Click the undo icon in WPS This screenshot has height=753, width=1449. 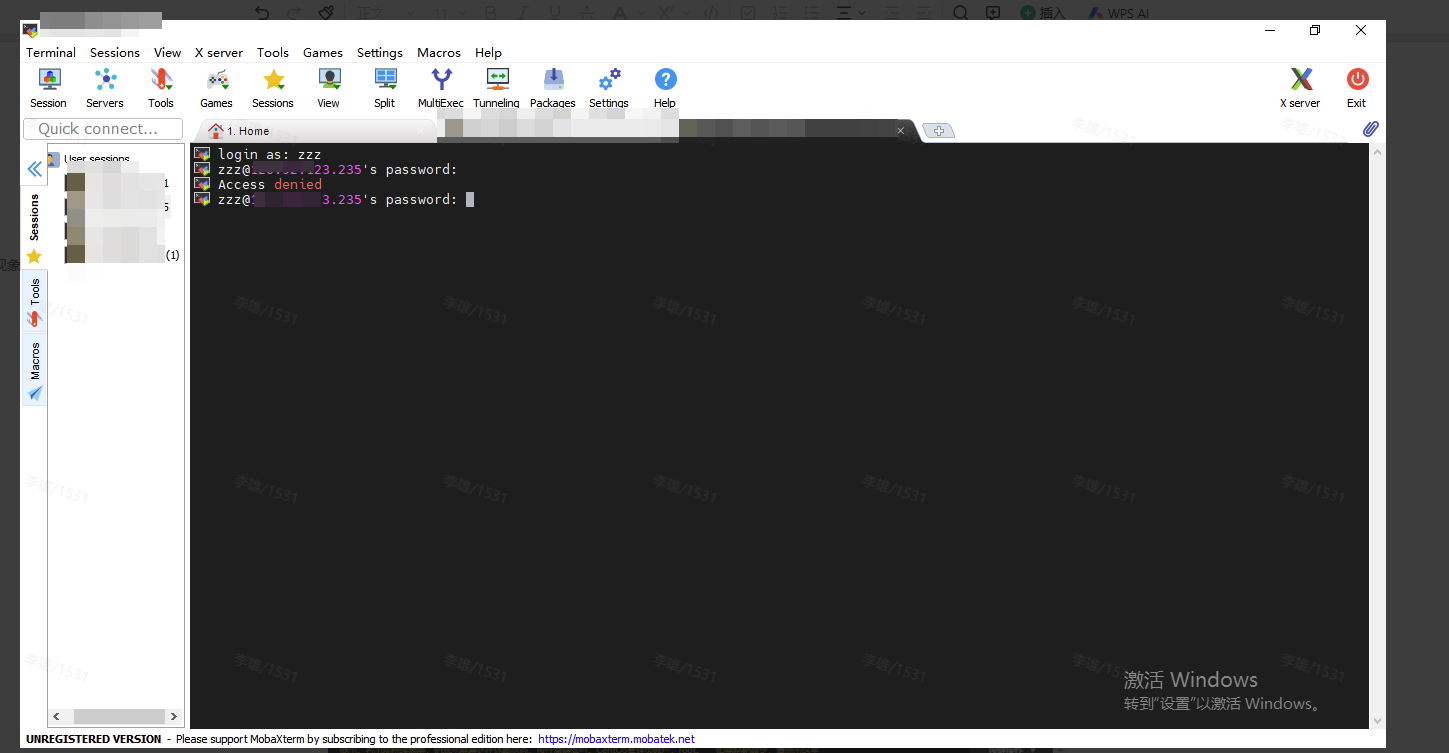tap(262, 12)
